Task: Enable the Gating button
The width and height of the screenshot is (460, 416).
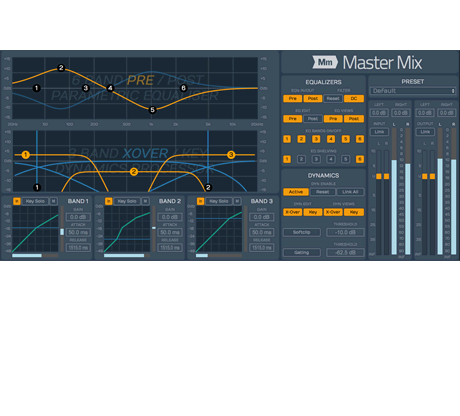Action: [302, 252]
